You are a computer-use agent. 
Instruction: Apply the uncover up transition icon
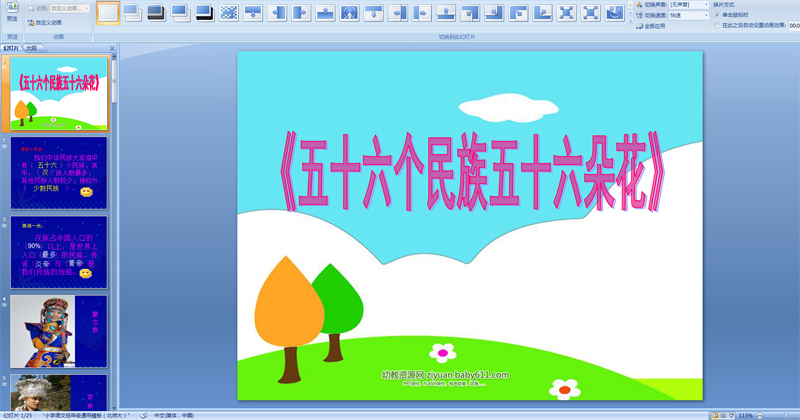tap(446, 12)
